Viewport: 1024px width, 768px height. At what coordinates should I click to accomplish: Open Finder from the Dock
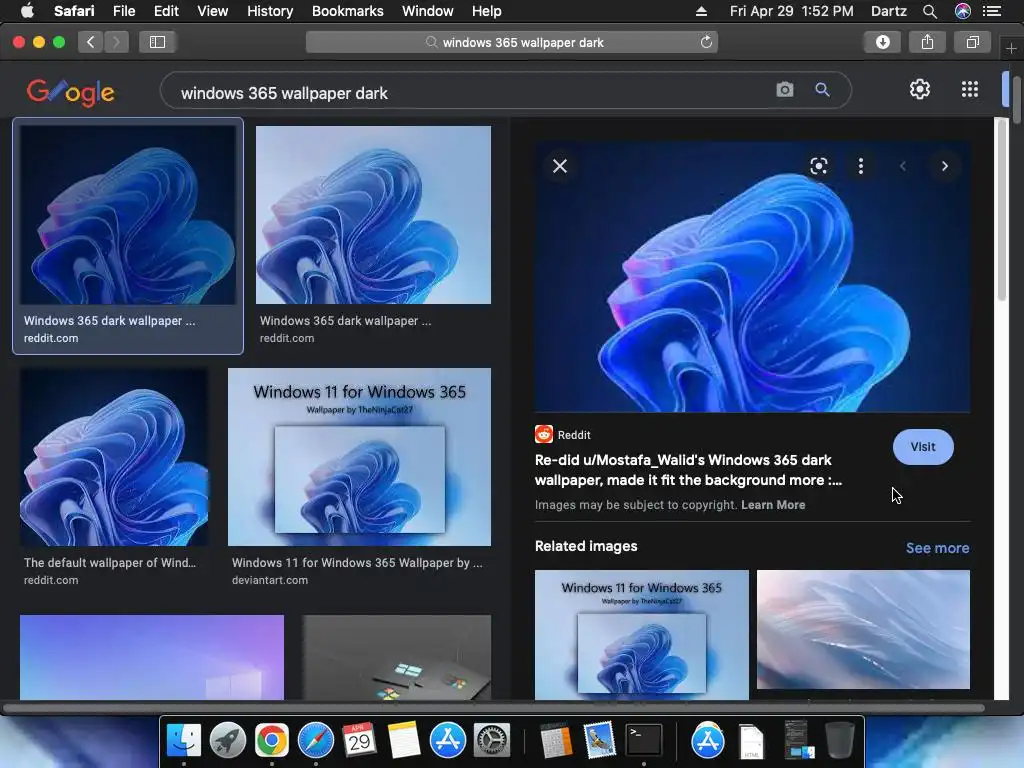pyautogui.click(x=184, y=740)
